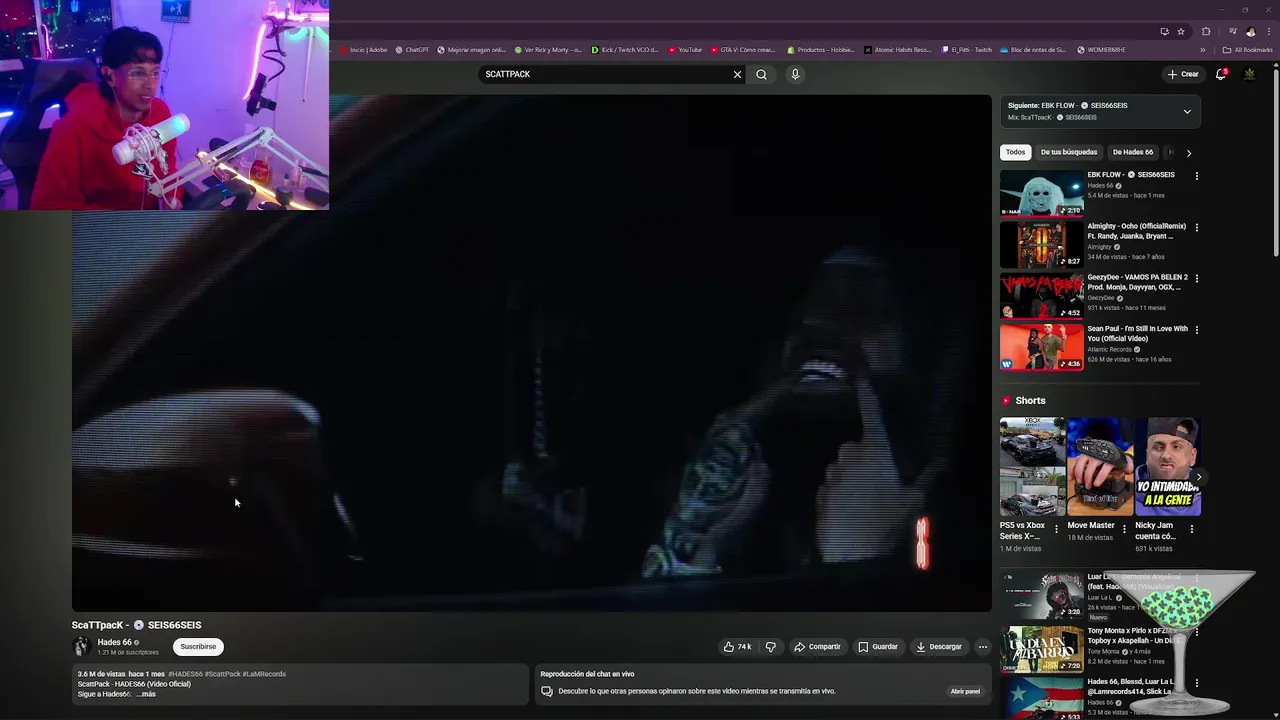Screen dimensions: 1280x720
Task: Open Hades 66 channel avatar
Action: tap(82, 646)
